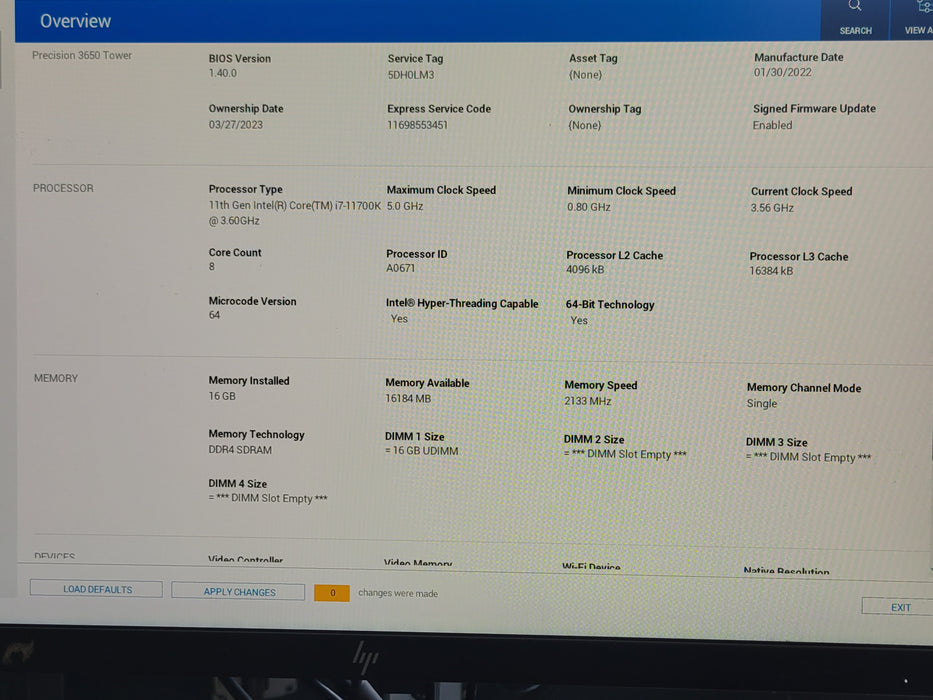Image resolution: width=933 pixels, height=700 pixels.
Task: Select the Memory Technology DDR4 SDRAM value
Action: pyautogui.click(x=240, y=450)
